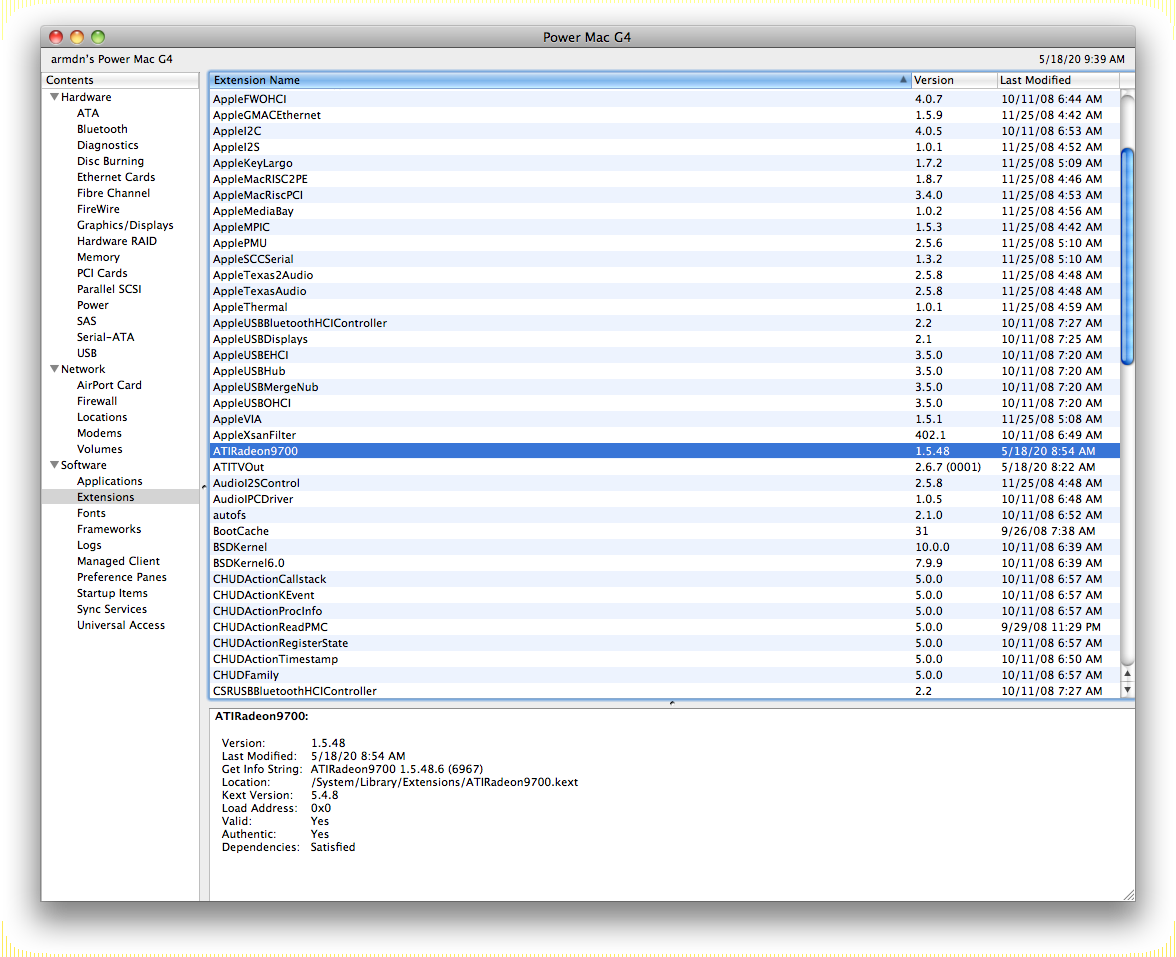Select AirPort Card under Network
Image resolution: width=1176 pixels, height=957 pixels.
(x=109, y=386)
